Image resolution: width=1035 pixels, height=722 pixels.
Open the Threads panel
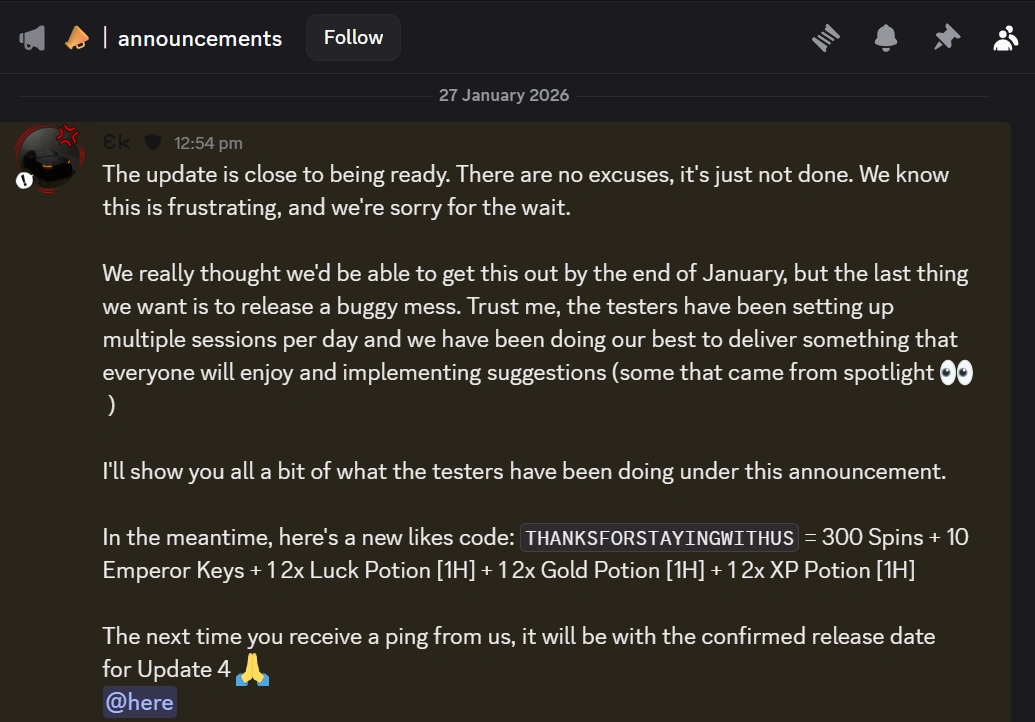coord(825,38)
